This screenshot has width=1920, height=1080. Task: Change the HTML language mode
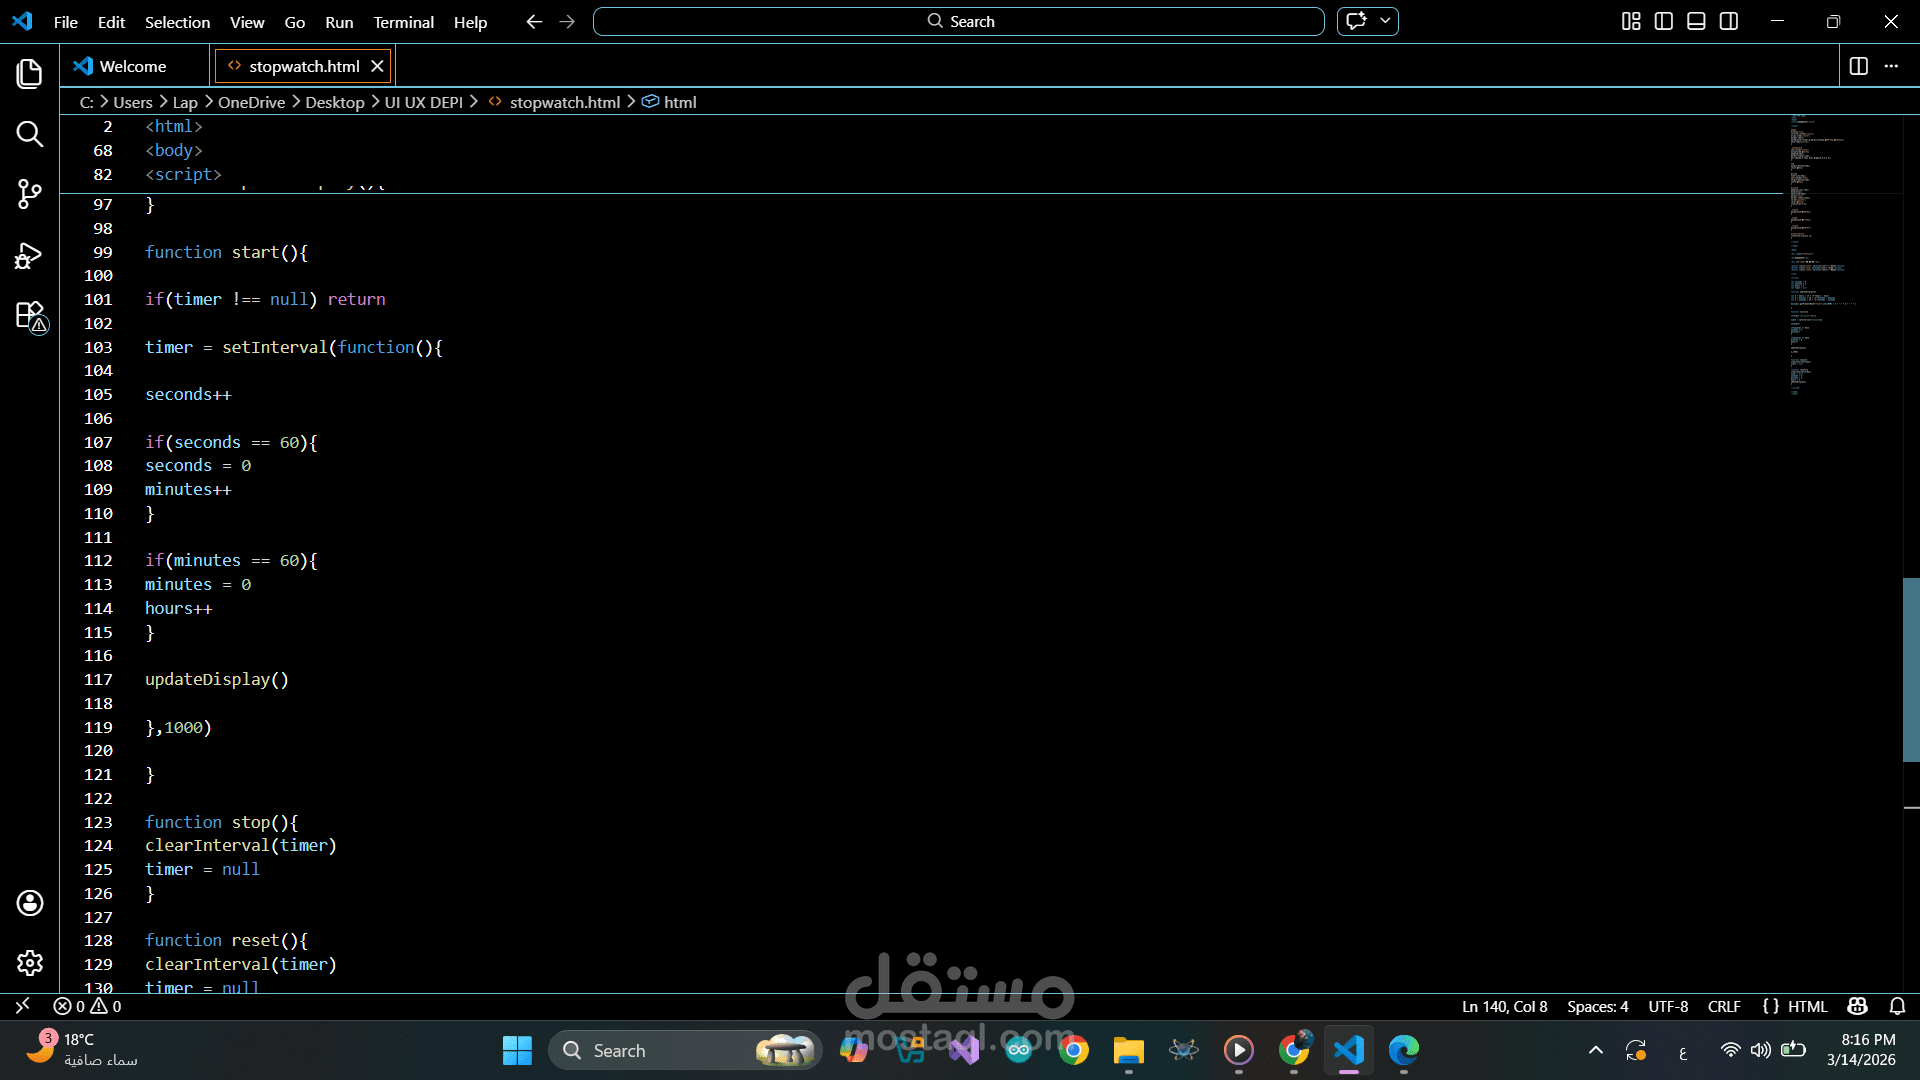pyautogui.click(x=1807, y=1006)
